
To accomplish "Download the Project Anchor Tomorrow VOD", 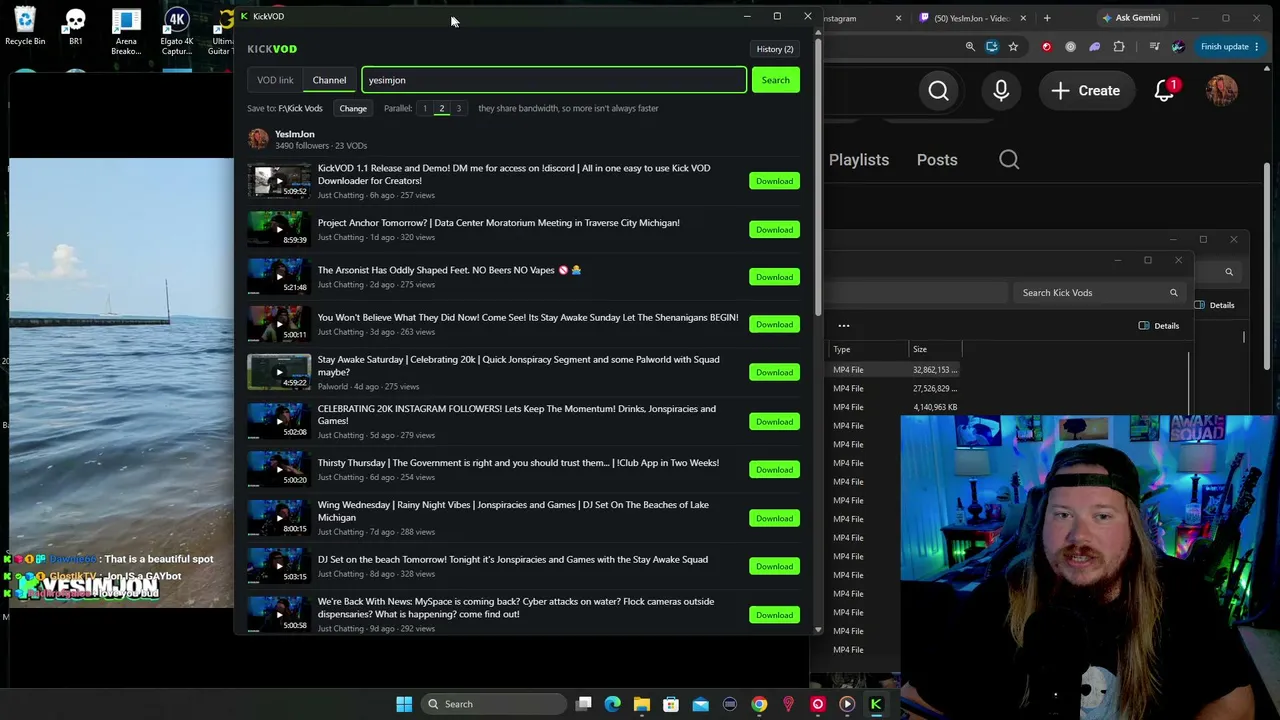I will tap(774, 230).
